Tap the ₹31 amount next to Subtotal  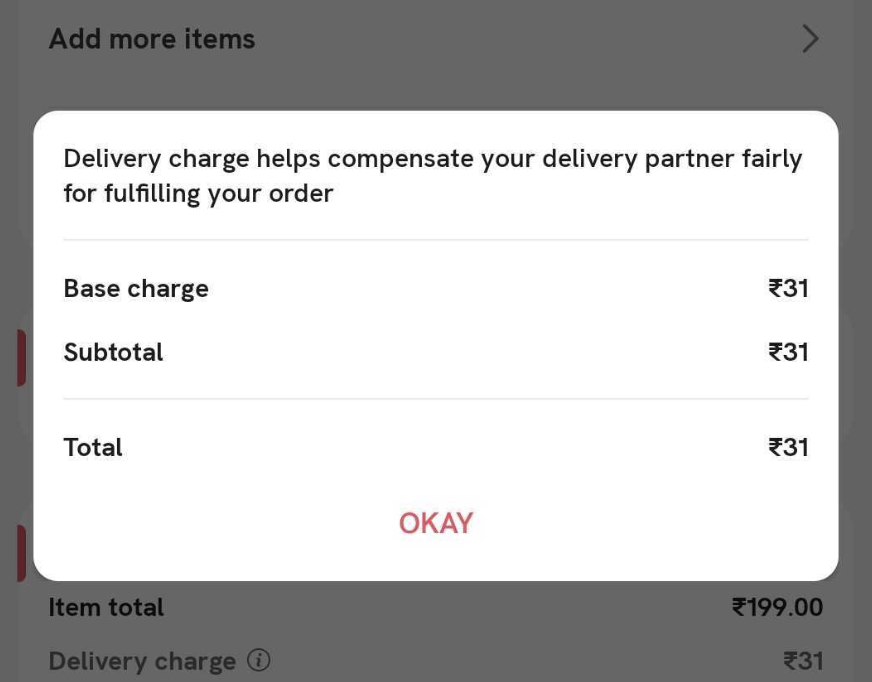[788, 352]
